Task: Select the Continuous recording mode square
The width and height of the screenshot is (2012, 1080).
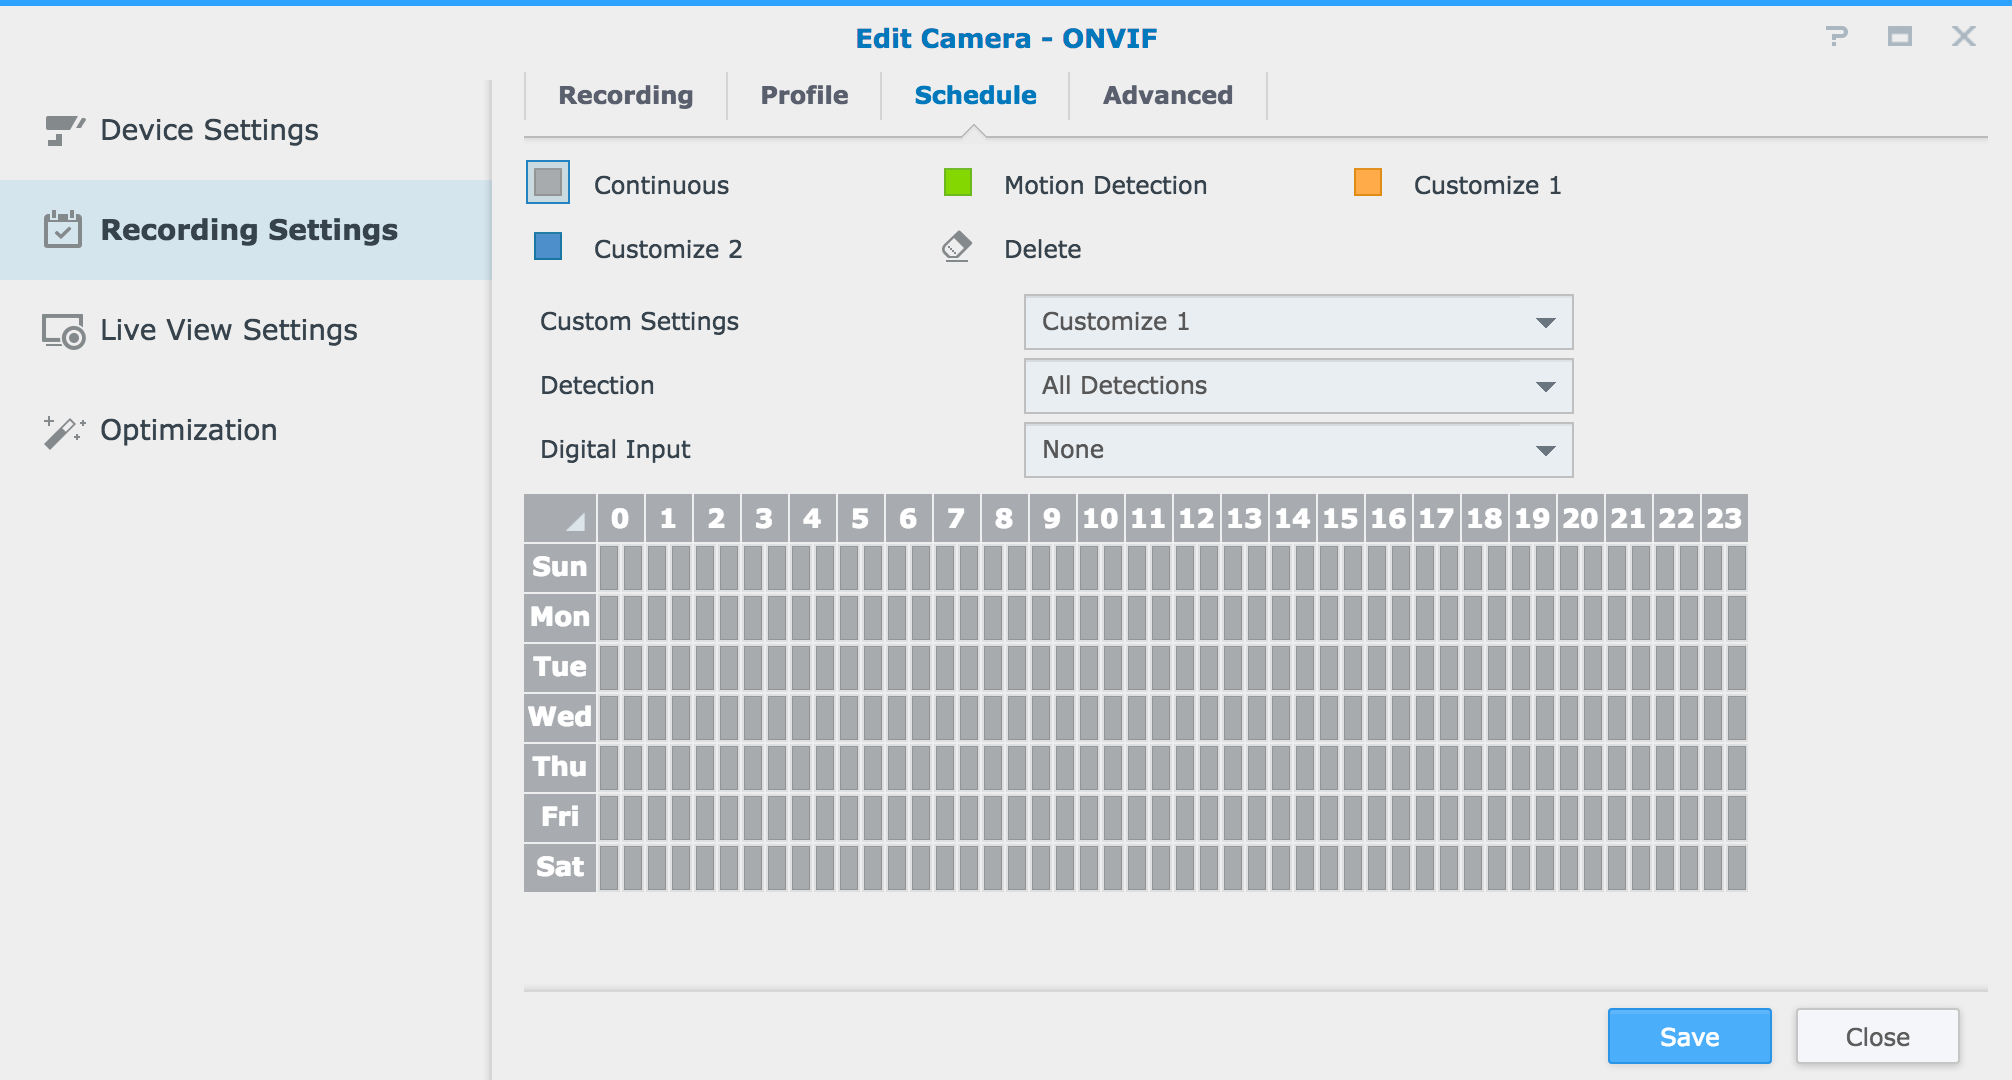Action: 548,183
